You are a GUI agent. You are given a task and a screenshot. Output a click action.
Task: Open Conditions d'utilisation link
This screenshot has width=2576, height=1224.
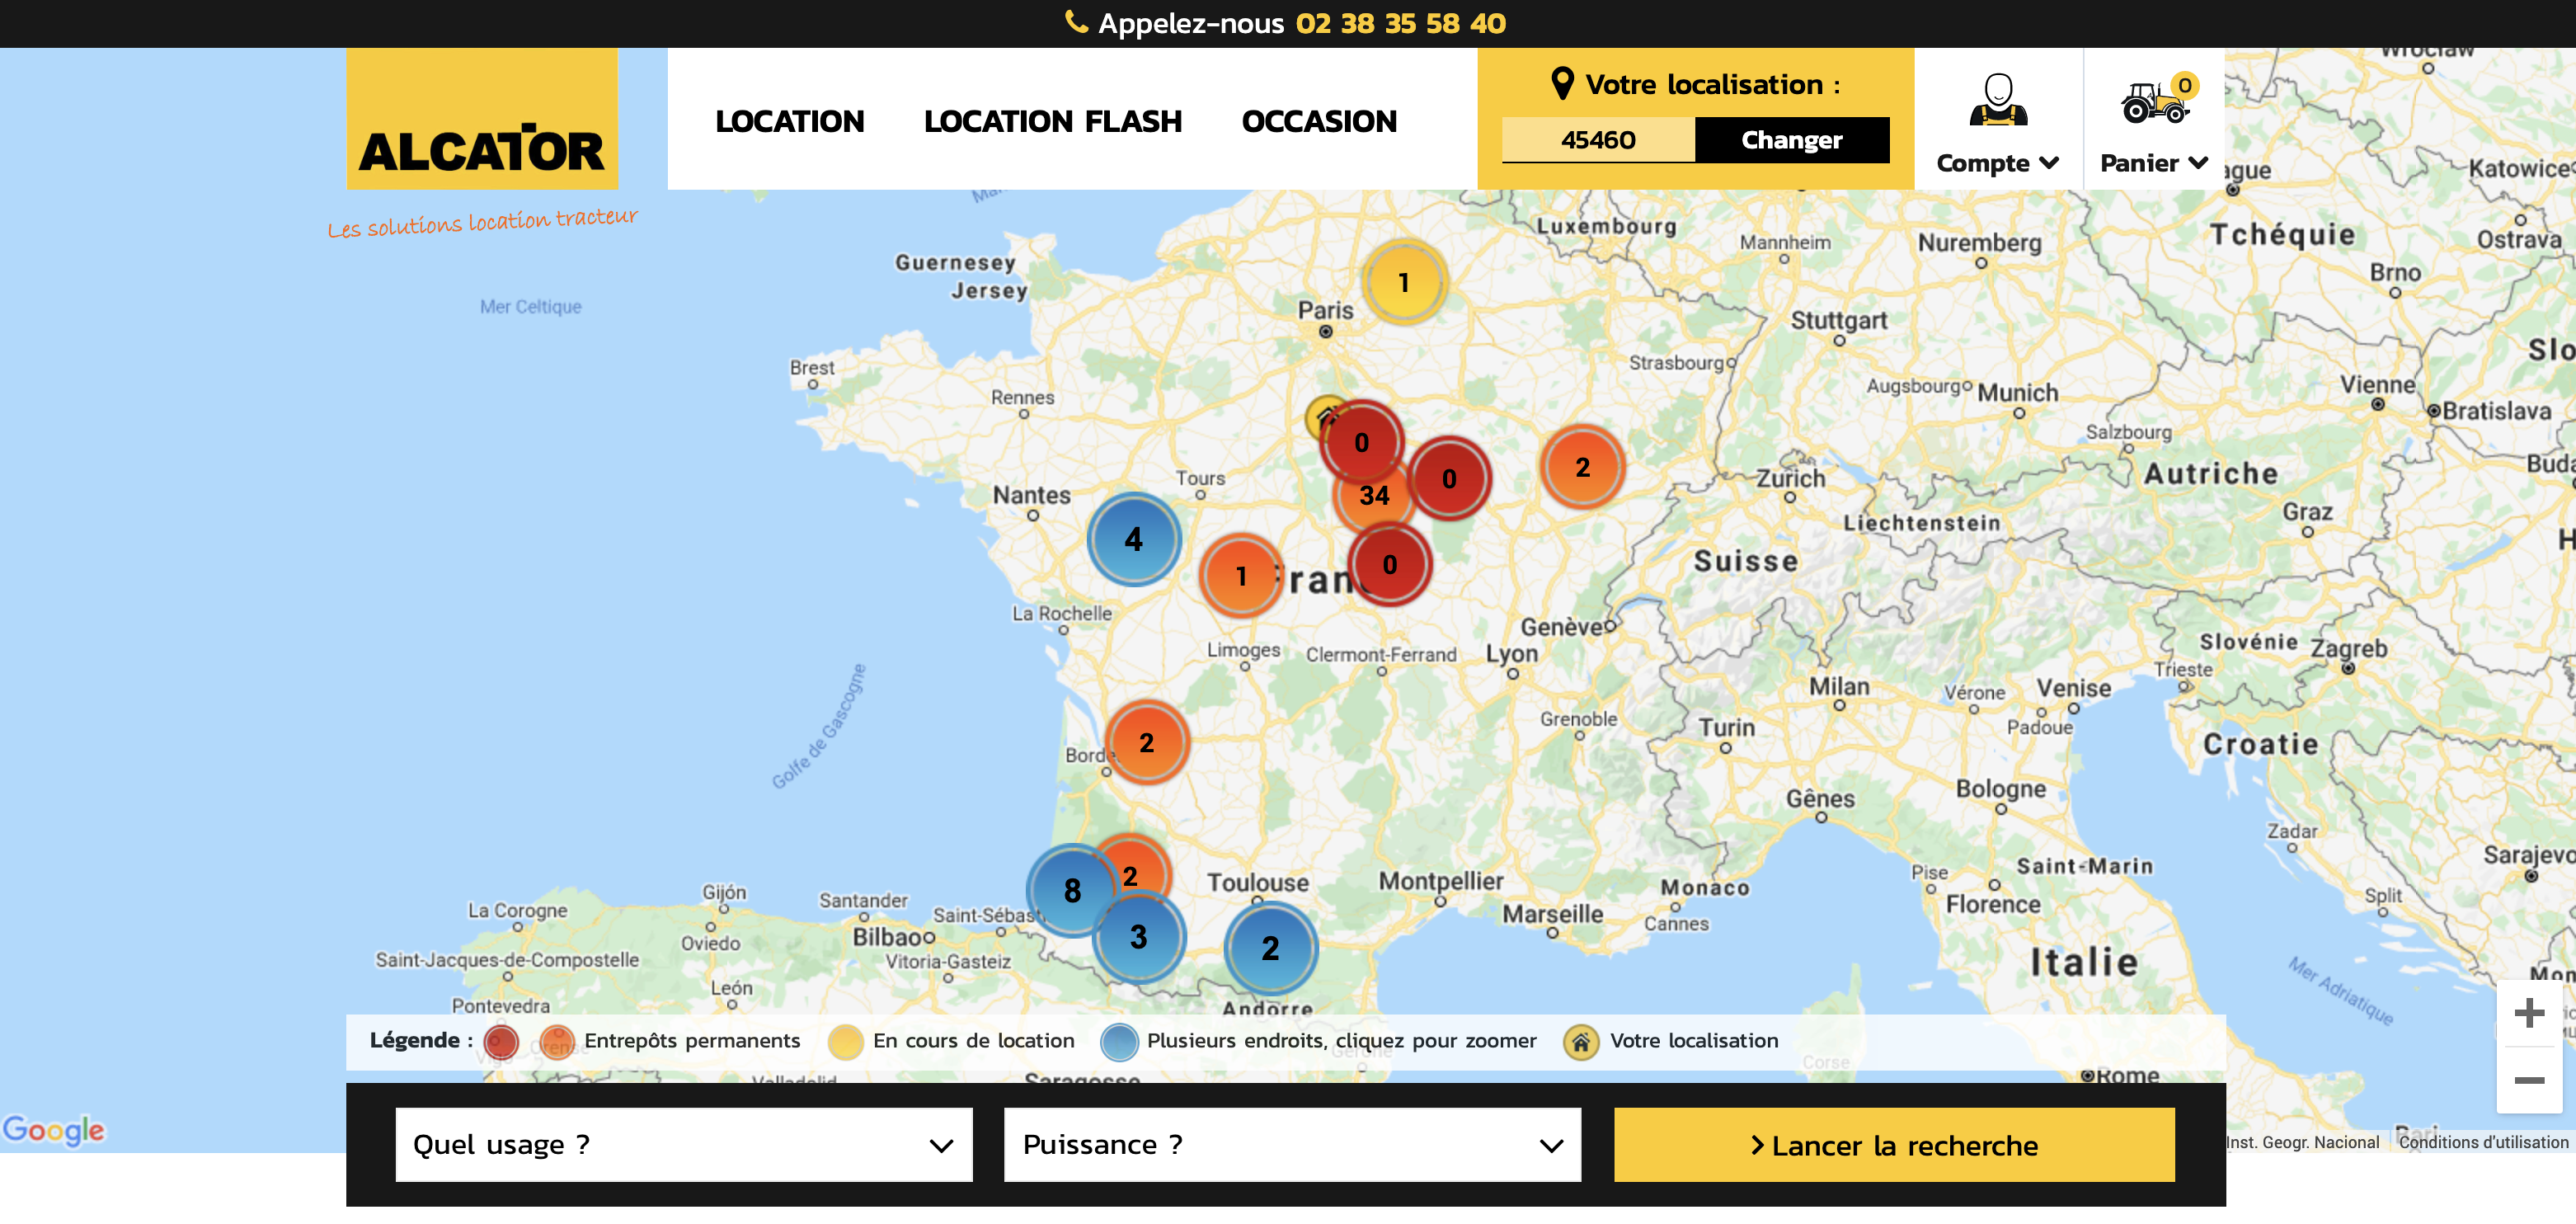2483,1142
